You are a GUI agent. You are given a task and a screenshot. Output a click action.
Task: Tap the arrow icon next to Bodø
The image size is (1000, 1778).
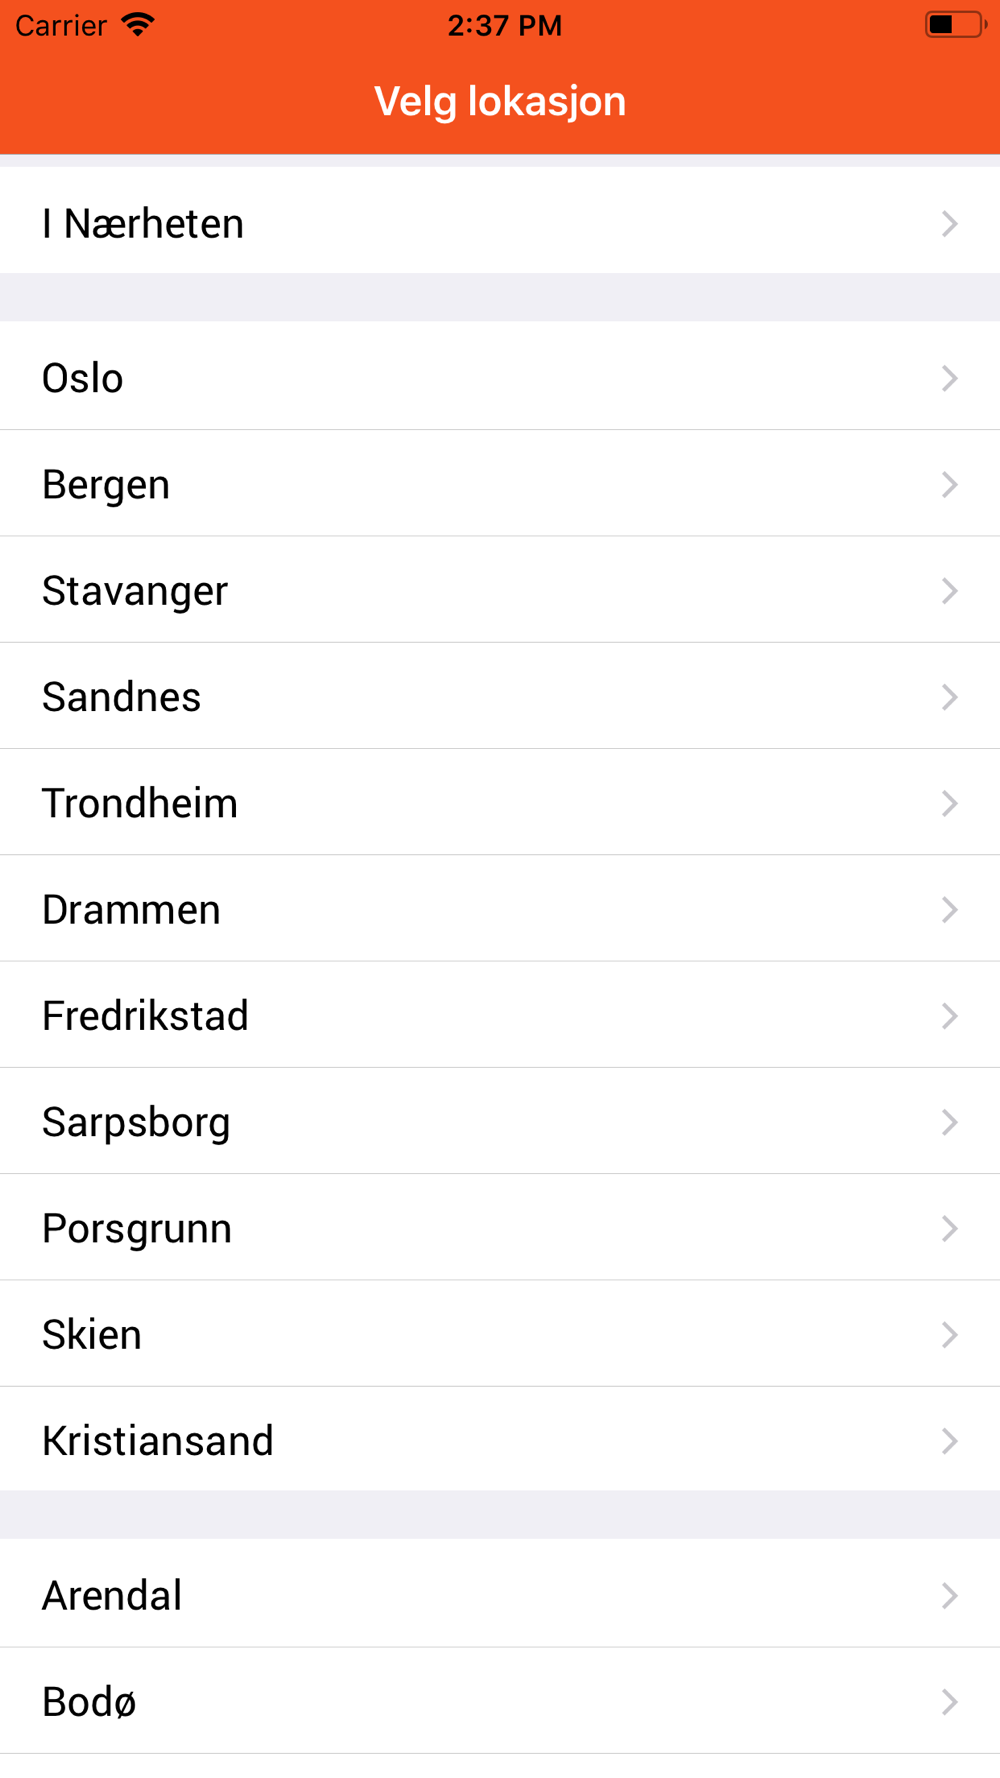[949, 1702]
